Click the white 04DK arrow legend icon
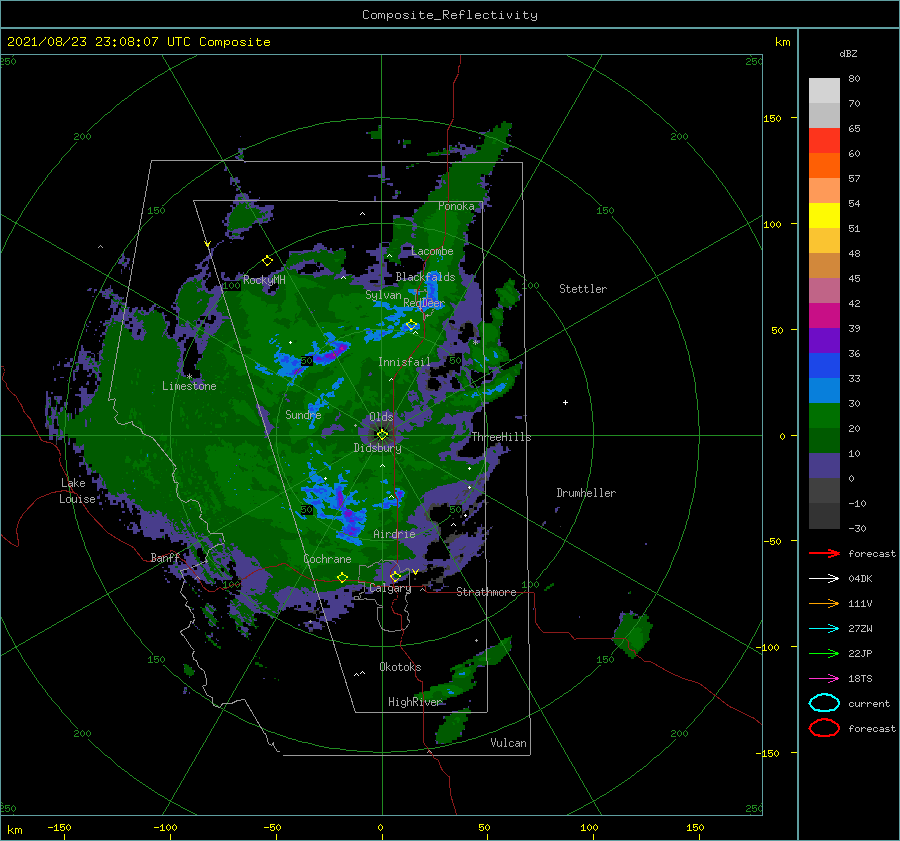This screenshot has height=841, width=900. [x=824, y=579]
